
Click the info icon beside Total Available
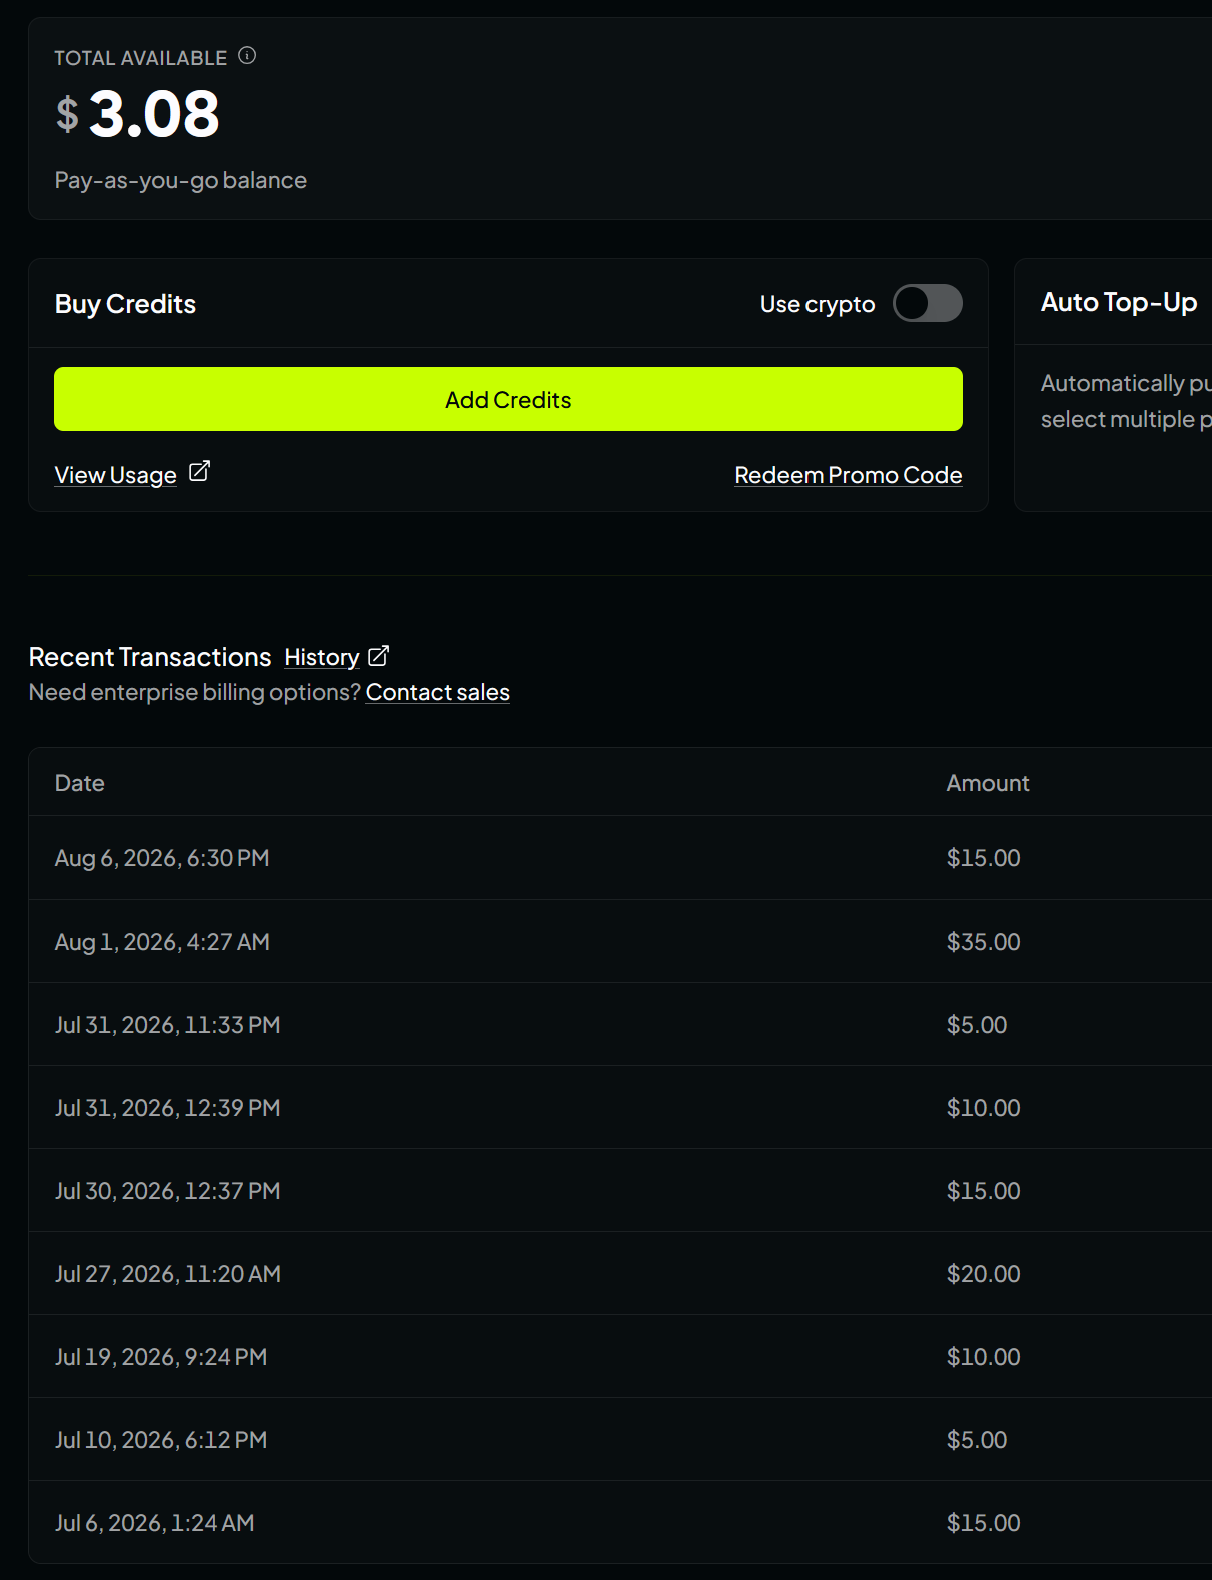[x=247, y=56]
